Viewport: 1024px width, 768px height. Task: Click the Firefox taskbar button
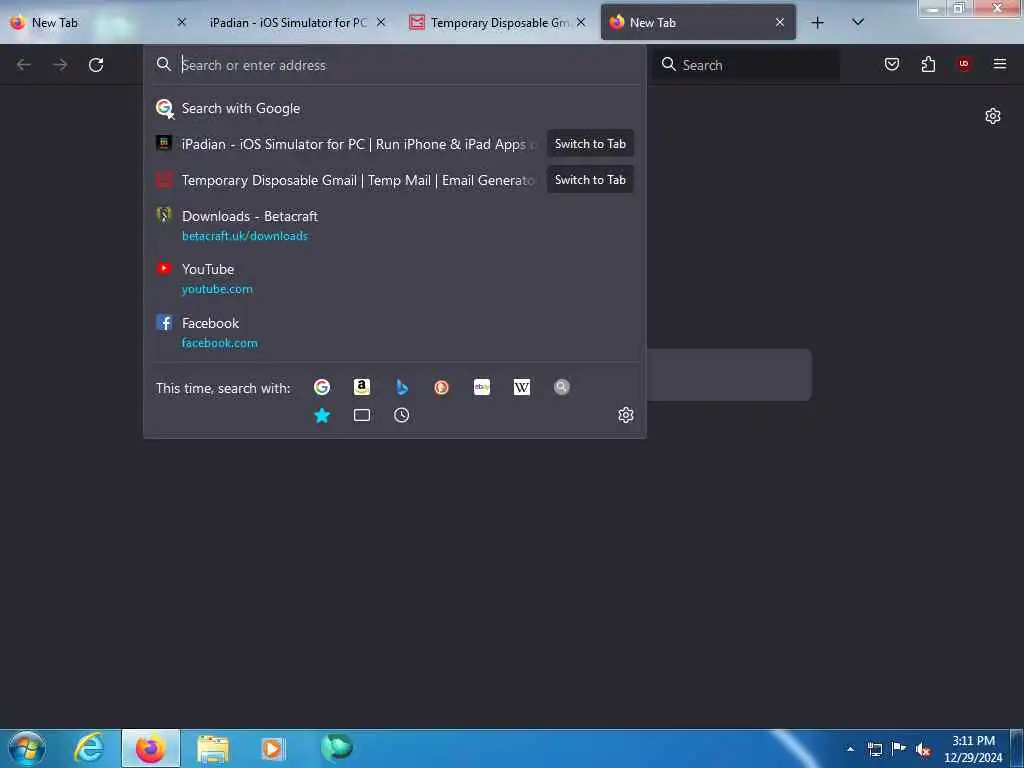pyautogui.click(x=151, y=748)
